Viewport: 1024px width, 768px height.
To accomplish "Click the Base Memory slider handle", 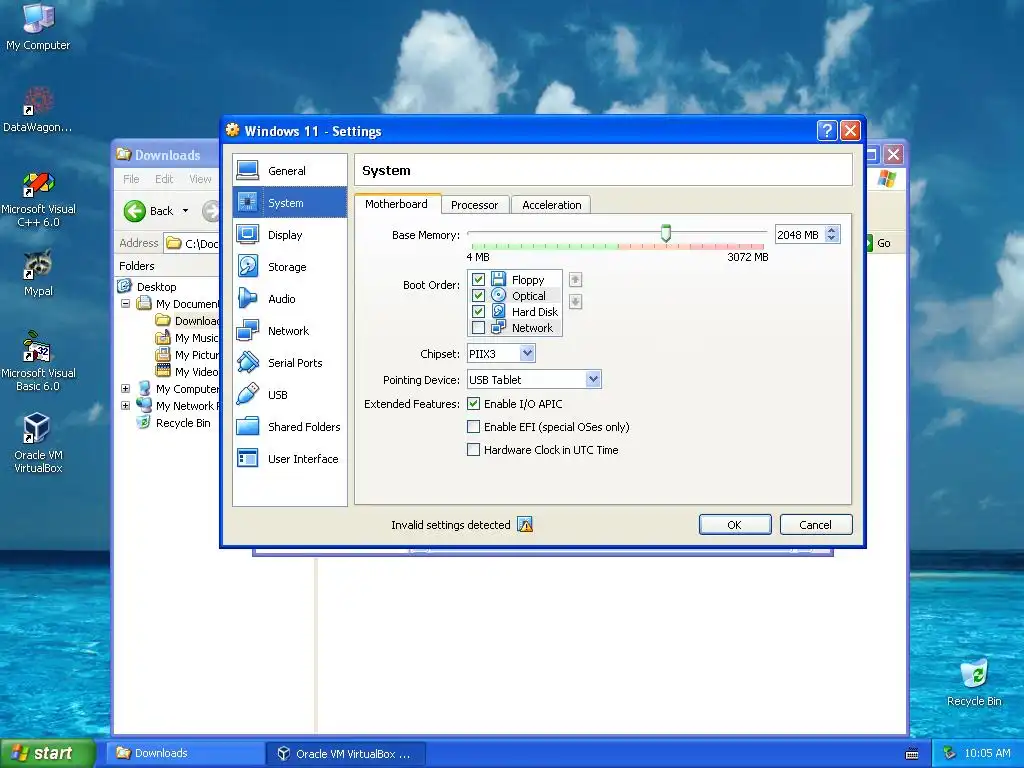I will (x=665, y=232).
